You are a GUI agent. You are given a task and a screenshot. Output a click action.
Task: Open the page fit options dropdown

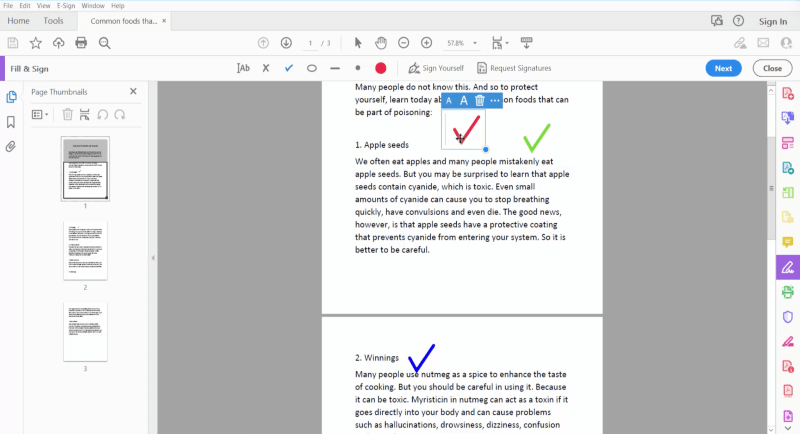tap(499, 43)
